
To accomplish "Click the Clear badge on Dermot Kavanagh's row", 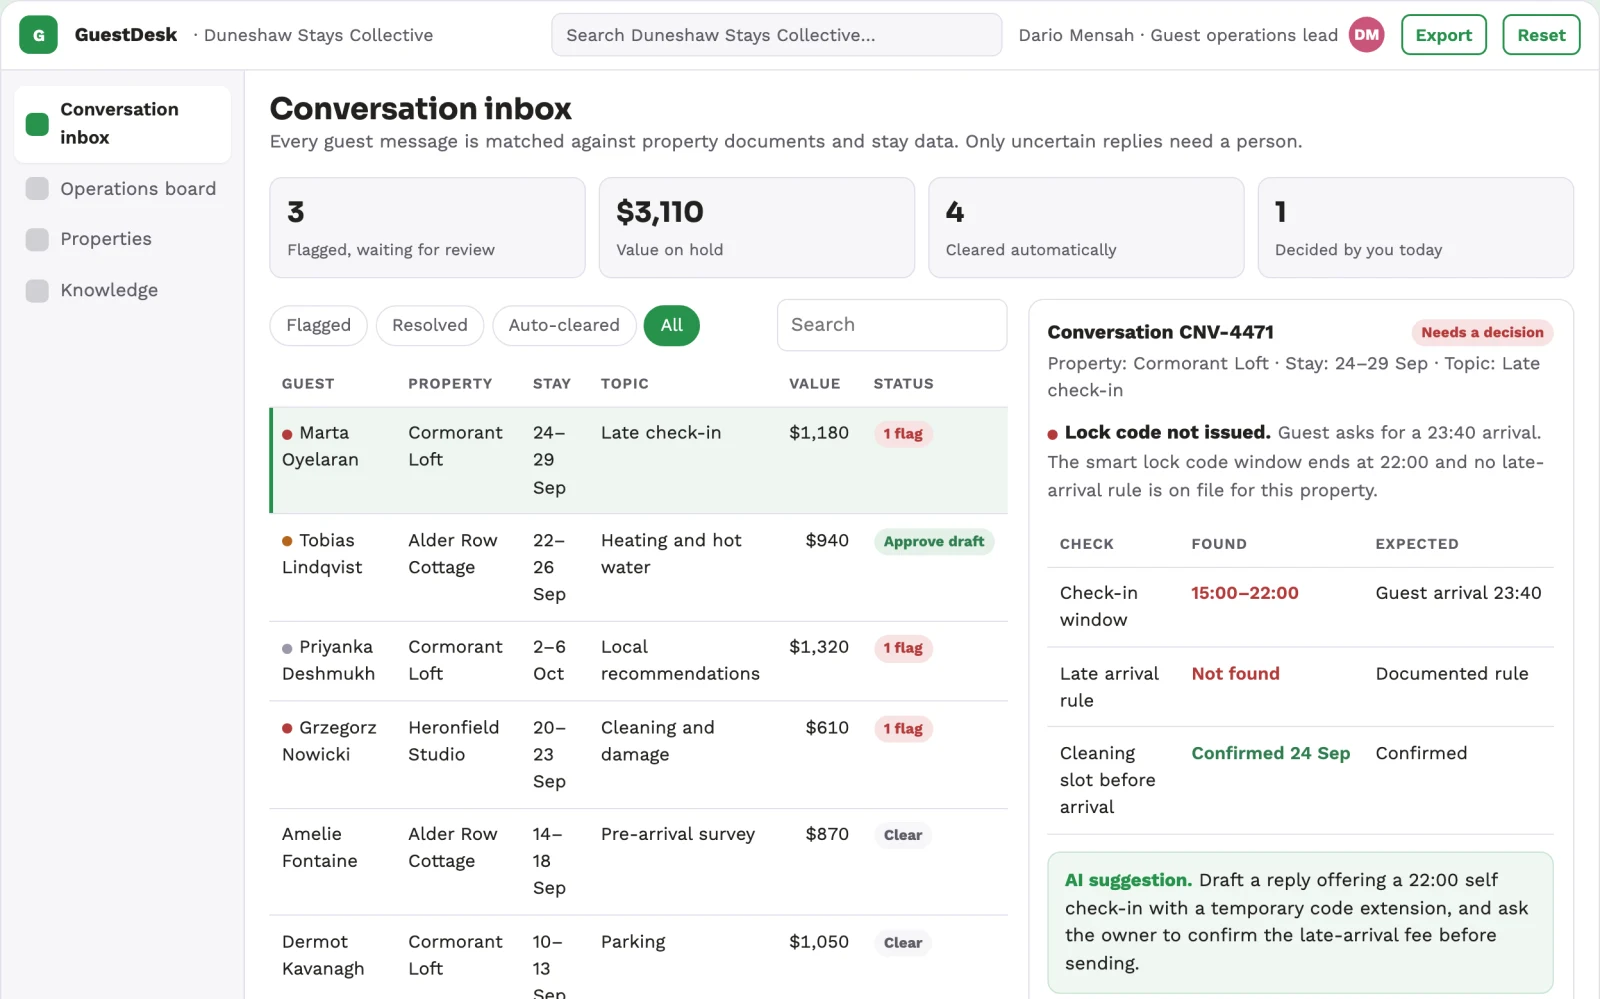I will 902,943.
